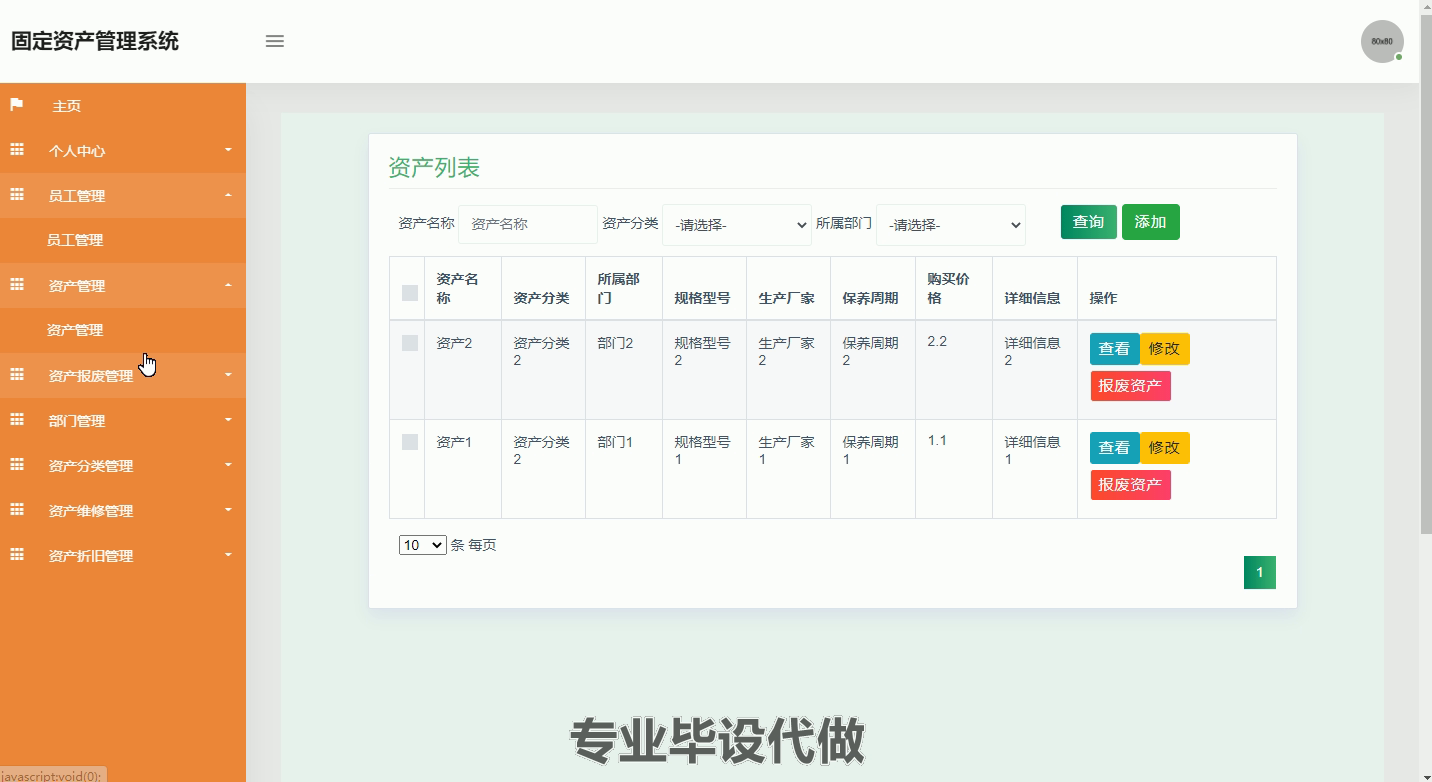Change the rows-per-page dropdown showing 10

tap(422, 545)
